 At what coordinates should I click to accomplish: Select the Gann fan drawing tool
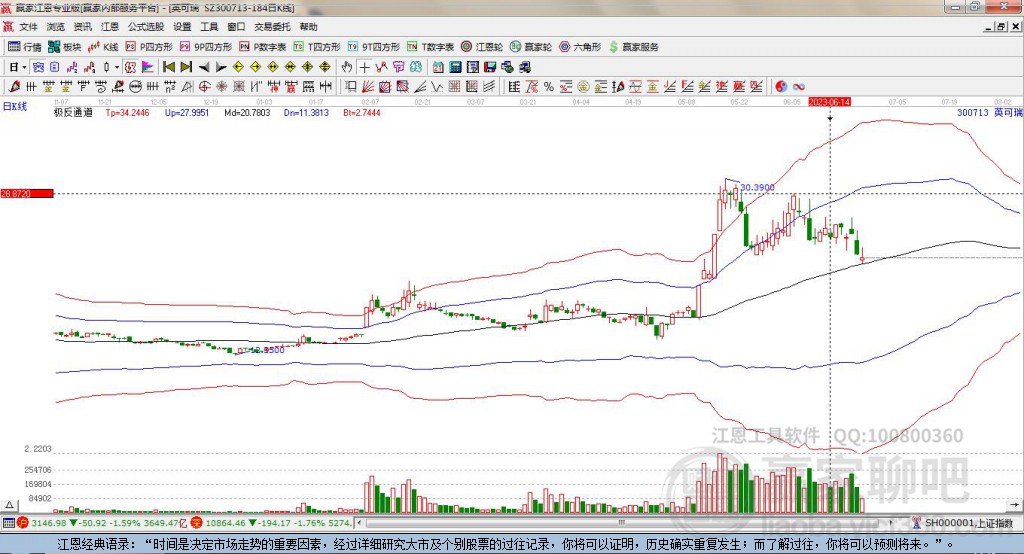coord(367,86)
